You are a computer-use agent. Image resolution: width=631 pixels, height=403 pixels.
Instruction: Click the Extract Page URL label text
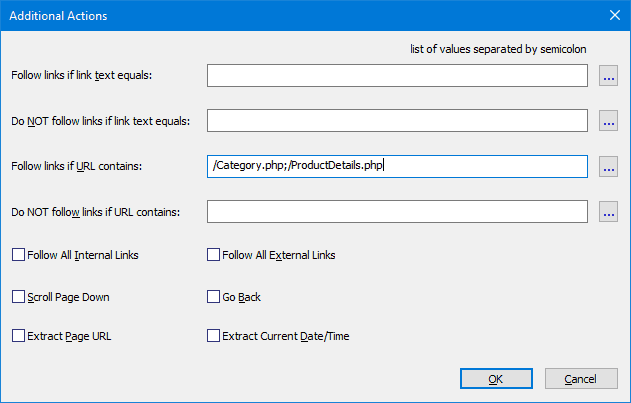point(69,336)
